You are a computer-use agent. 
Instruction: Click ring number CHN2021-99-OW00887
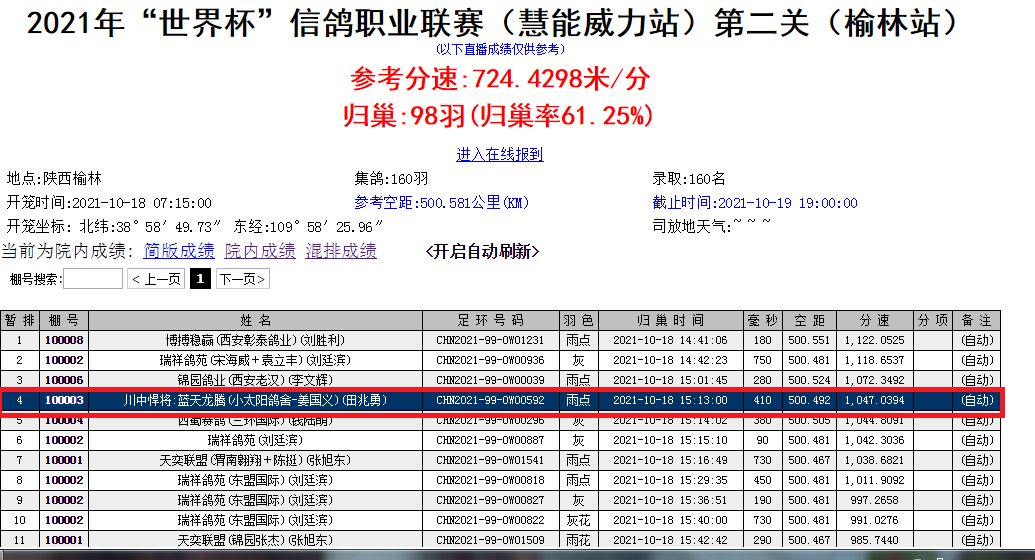[490, 440]
